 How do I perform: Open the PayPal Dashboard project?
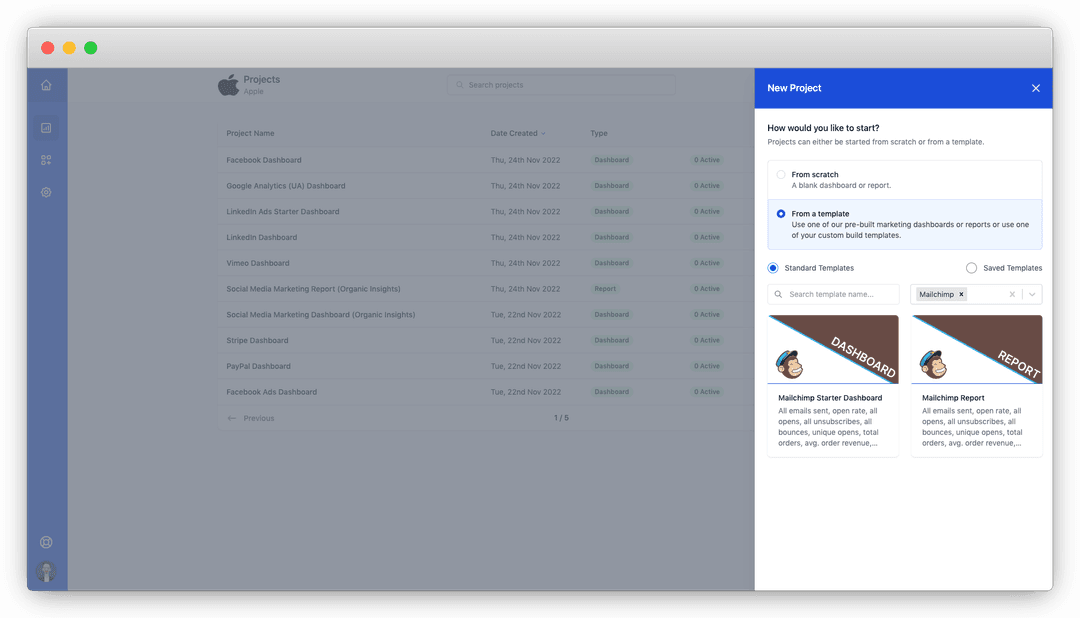pos(258,366)
